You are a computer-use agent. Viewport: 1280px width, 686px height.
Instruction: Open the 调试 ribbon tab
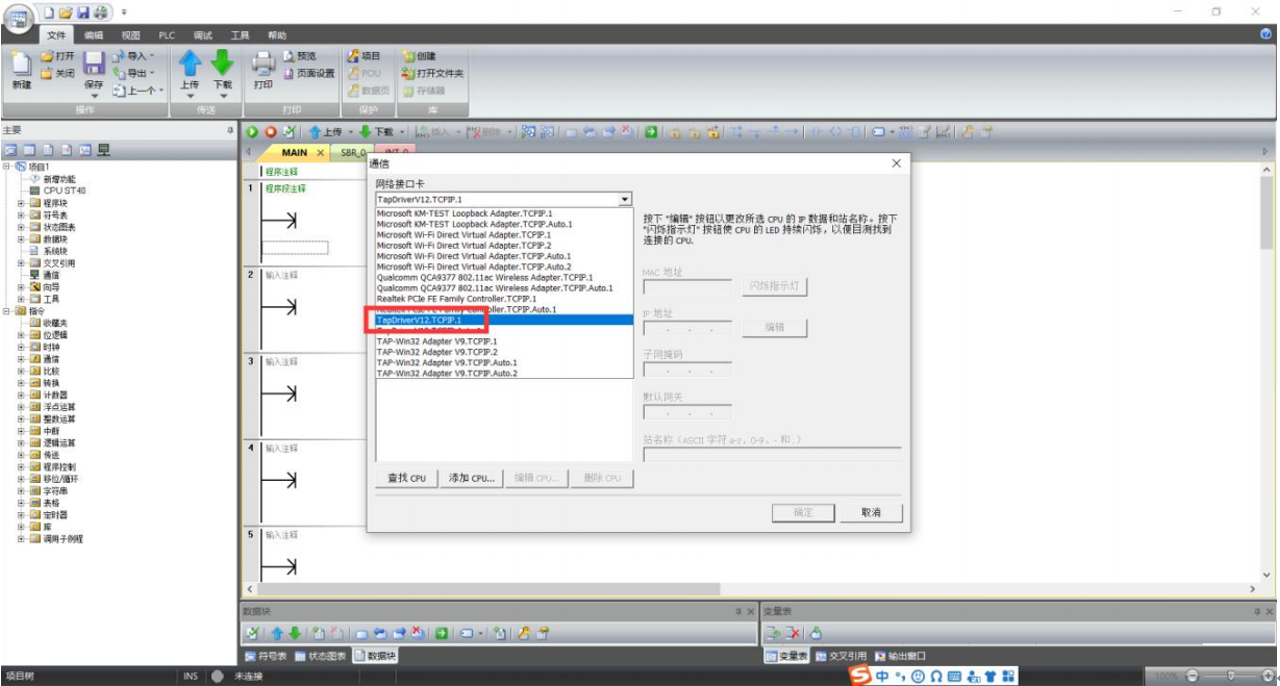click(203, 35)
